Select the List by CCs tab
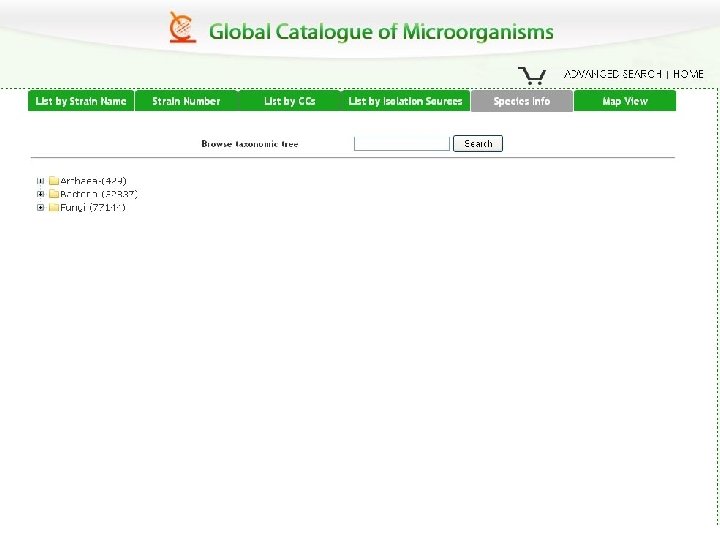This screenshot has height=540, width=720. [290, 101]
